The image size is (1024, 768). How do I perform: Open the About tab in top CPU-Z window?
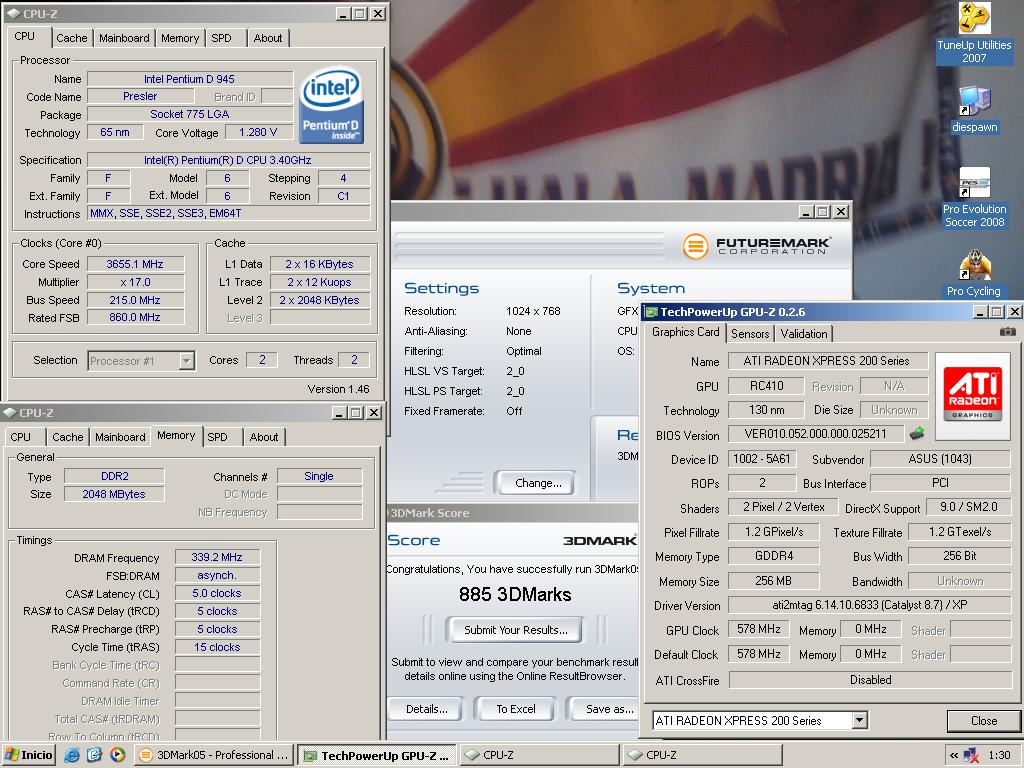268,38
